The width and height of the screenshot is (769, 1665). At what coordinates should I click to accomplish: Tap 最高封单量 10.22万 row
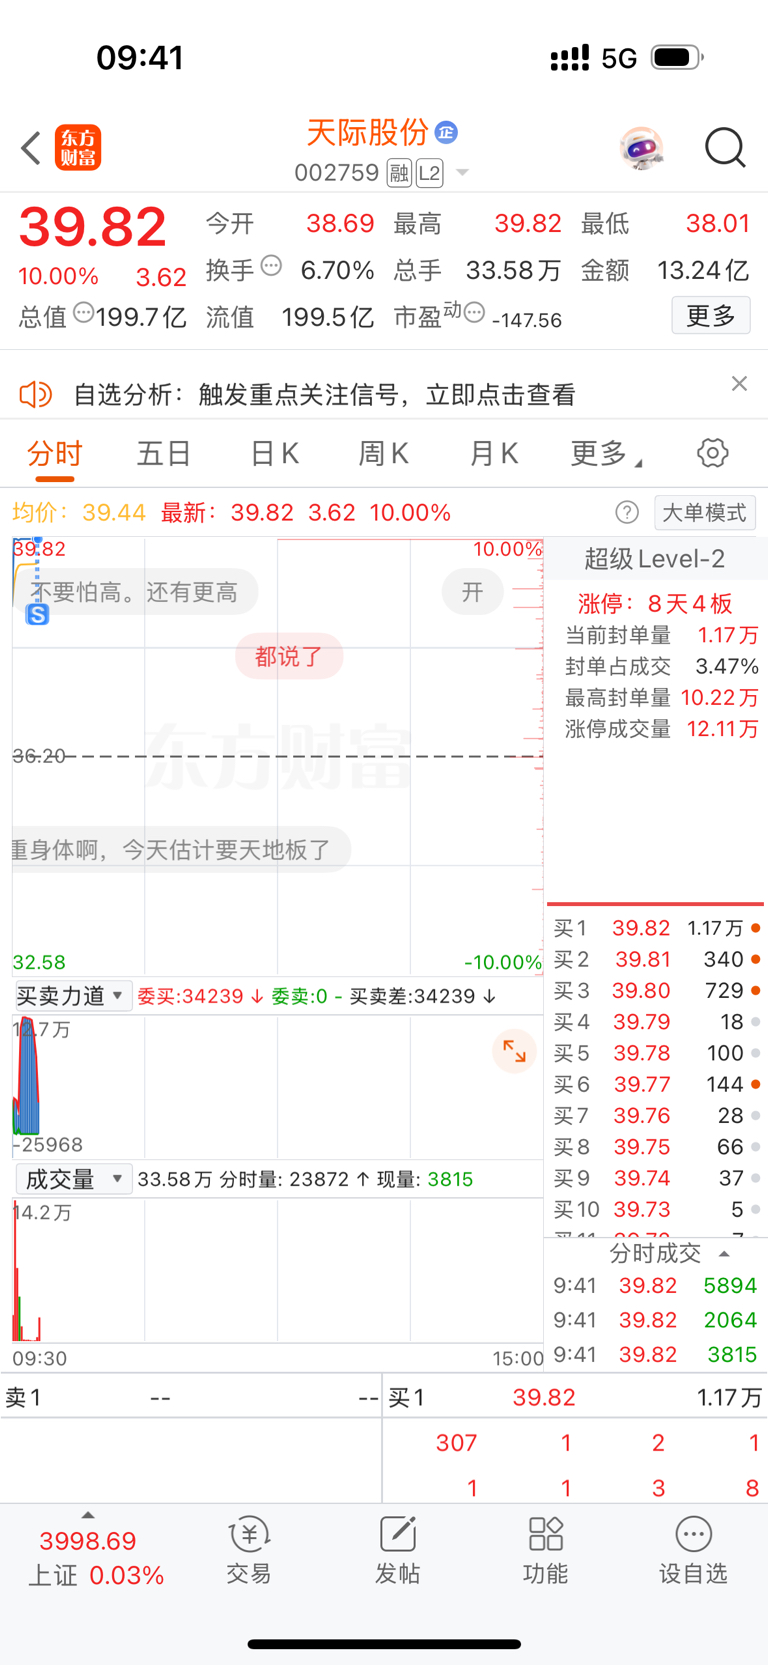(x=661, y=697)
